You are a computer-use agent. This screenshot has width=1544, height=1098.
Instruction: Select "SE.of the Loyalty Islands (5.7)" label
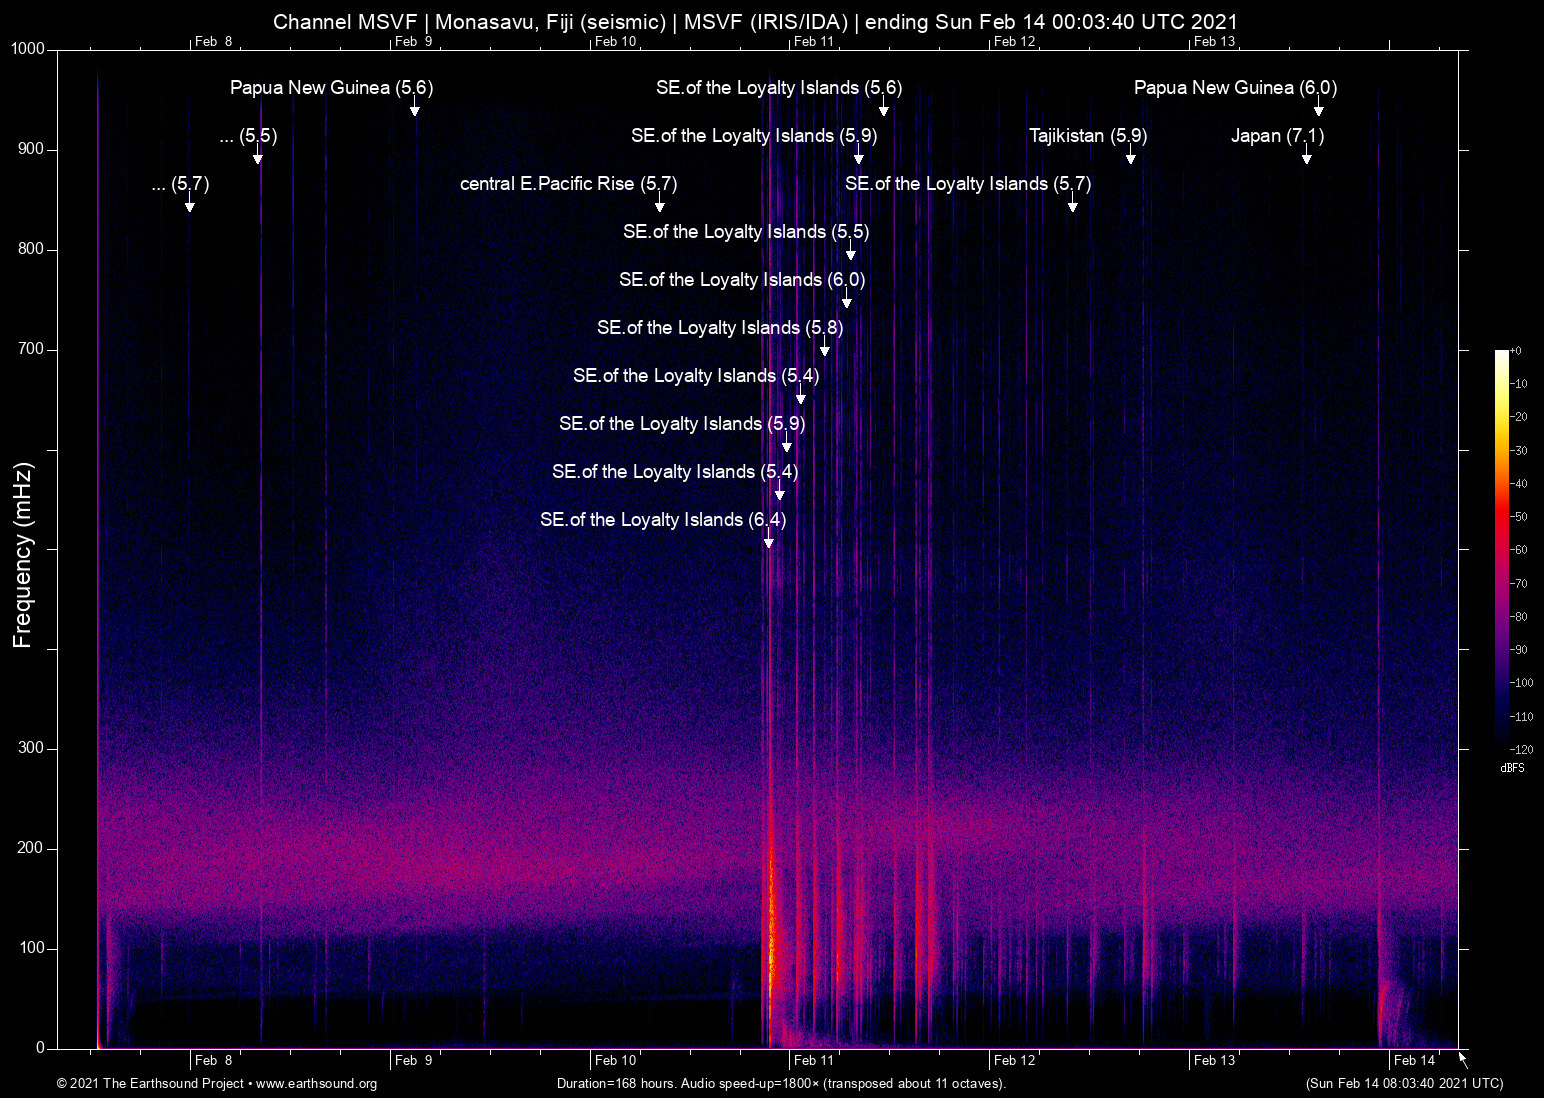point(968,184)
